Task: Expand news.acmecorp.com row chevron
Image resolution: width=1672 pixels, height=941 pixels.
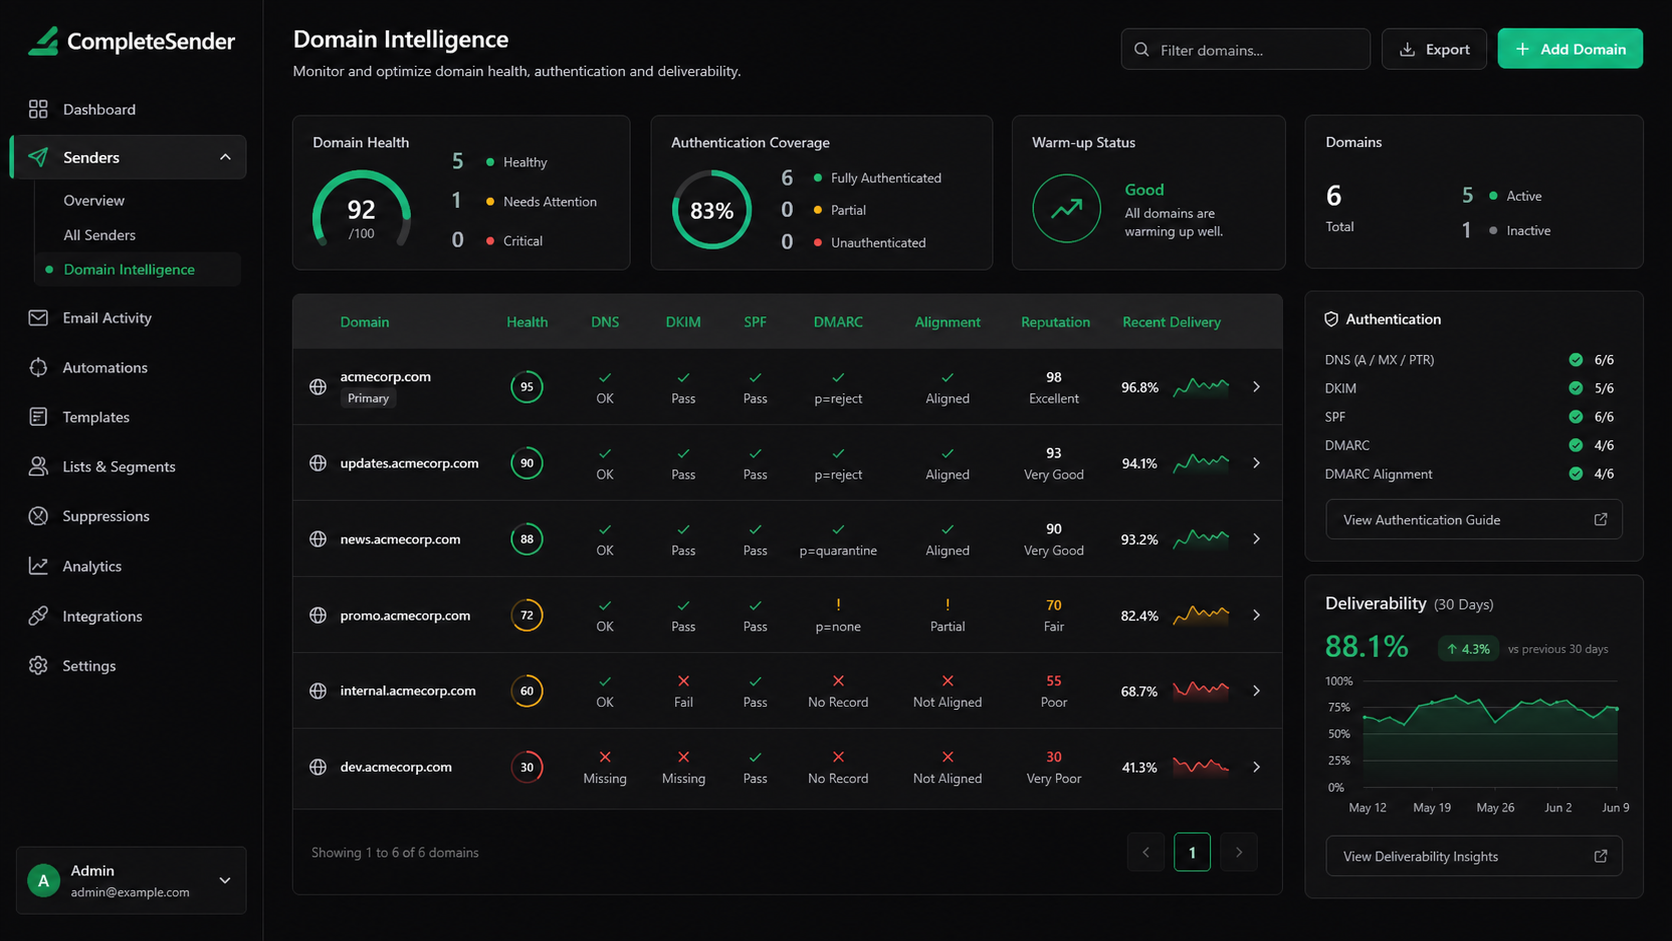Action: 1257,539
